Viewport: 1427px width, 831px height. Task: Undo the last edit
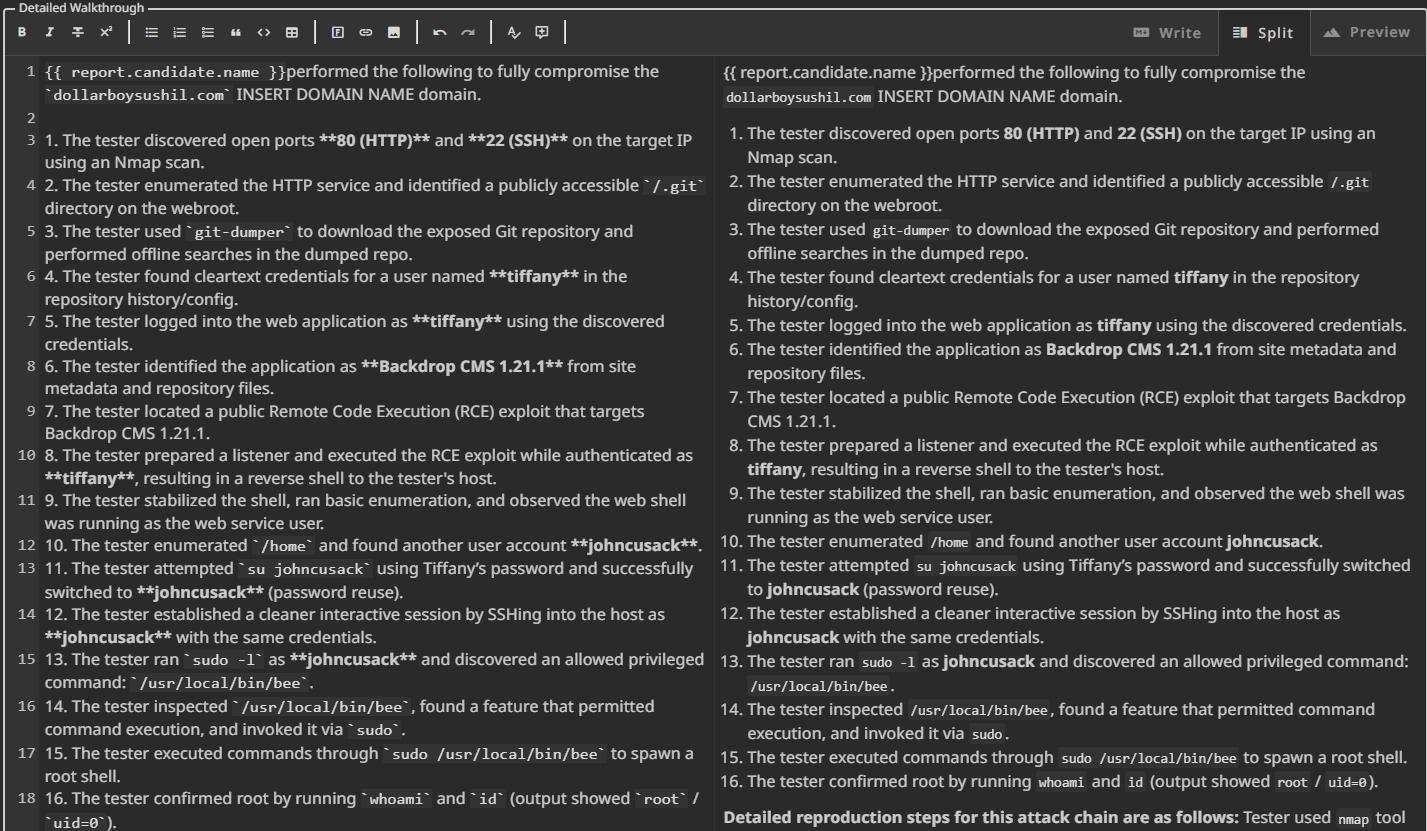440,33
